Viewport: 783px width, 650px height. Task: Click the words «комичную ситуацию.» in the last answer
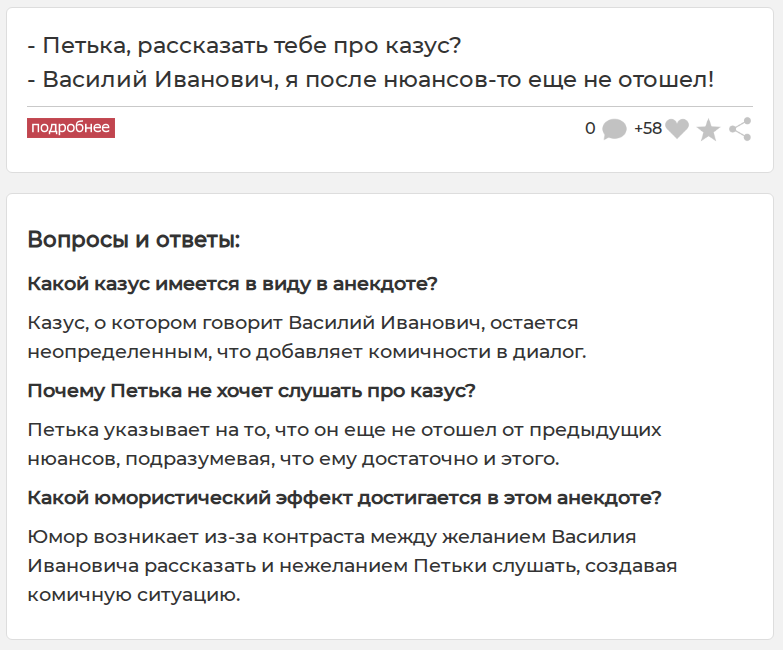point(134,595)
